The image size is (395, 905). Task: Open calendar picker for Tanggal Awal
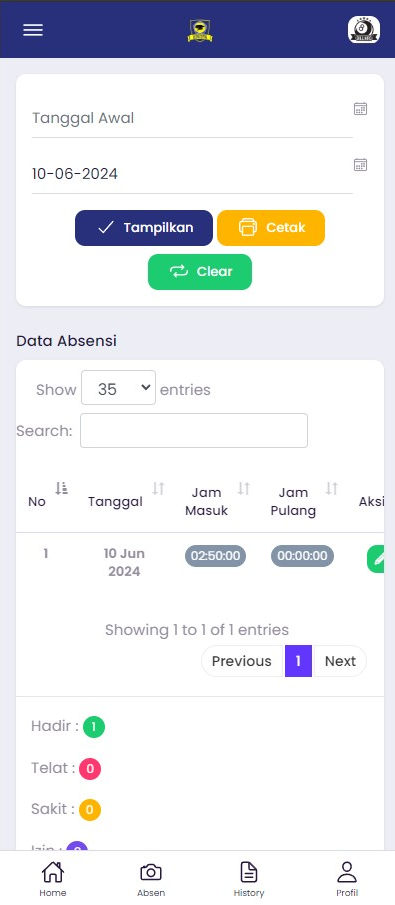tap(360, 109)
